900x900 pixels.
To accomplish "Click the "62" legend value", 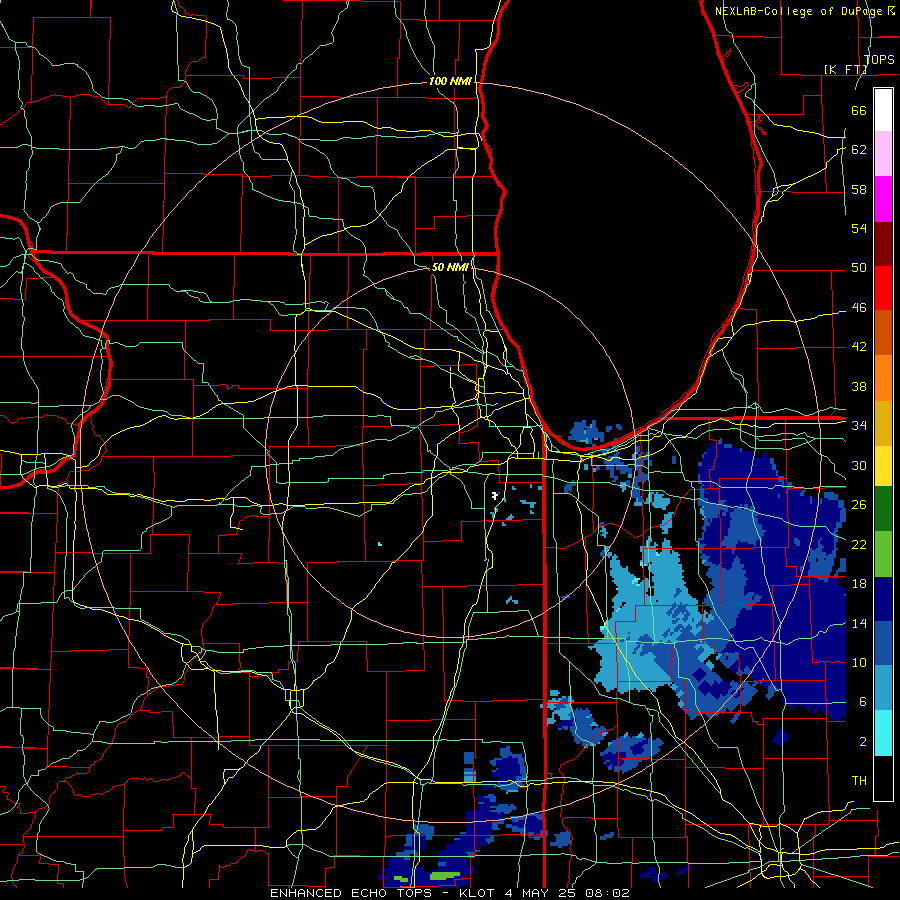I will click(x=859, y=150).
